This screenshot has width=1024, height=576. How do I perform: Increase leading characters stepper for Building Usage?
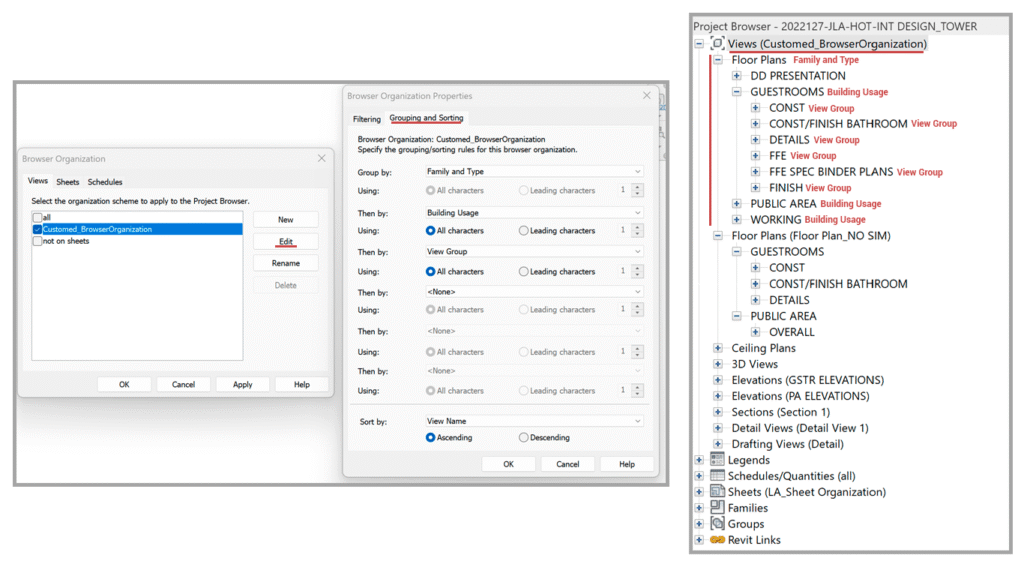638,227
